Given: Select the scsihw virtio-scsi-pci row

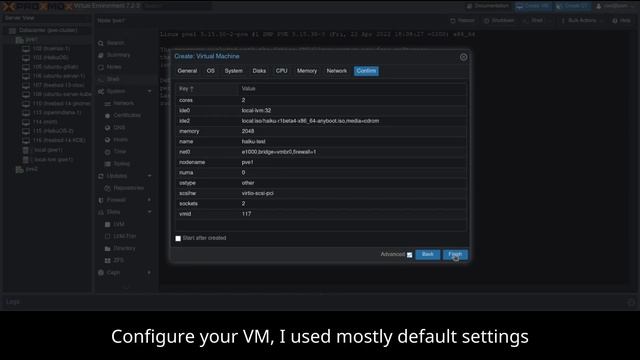Looking at the screenshot, I should (321, 193).
